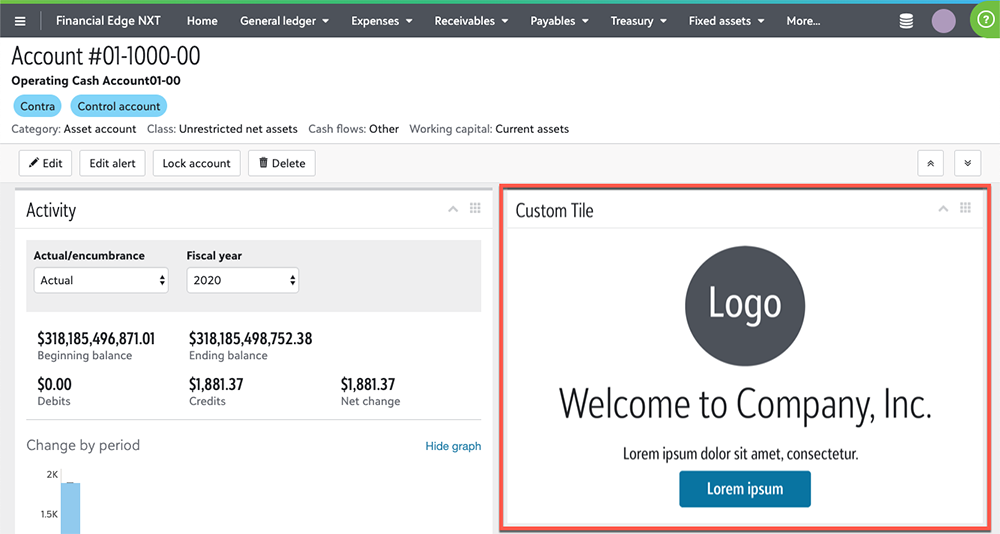Collapse the Custom Tile chevron
The height and width of the screenshot is (534, 1000).
(942, 209)
